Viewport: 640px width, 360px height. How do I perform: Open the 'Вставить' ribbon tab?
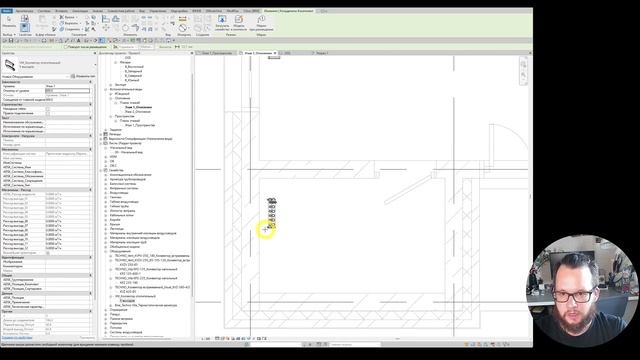(x=62, y=11)
